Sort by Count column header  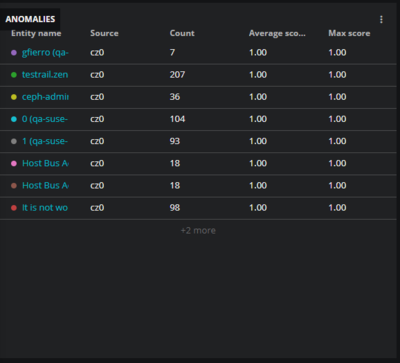pos(182,33)
